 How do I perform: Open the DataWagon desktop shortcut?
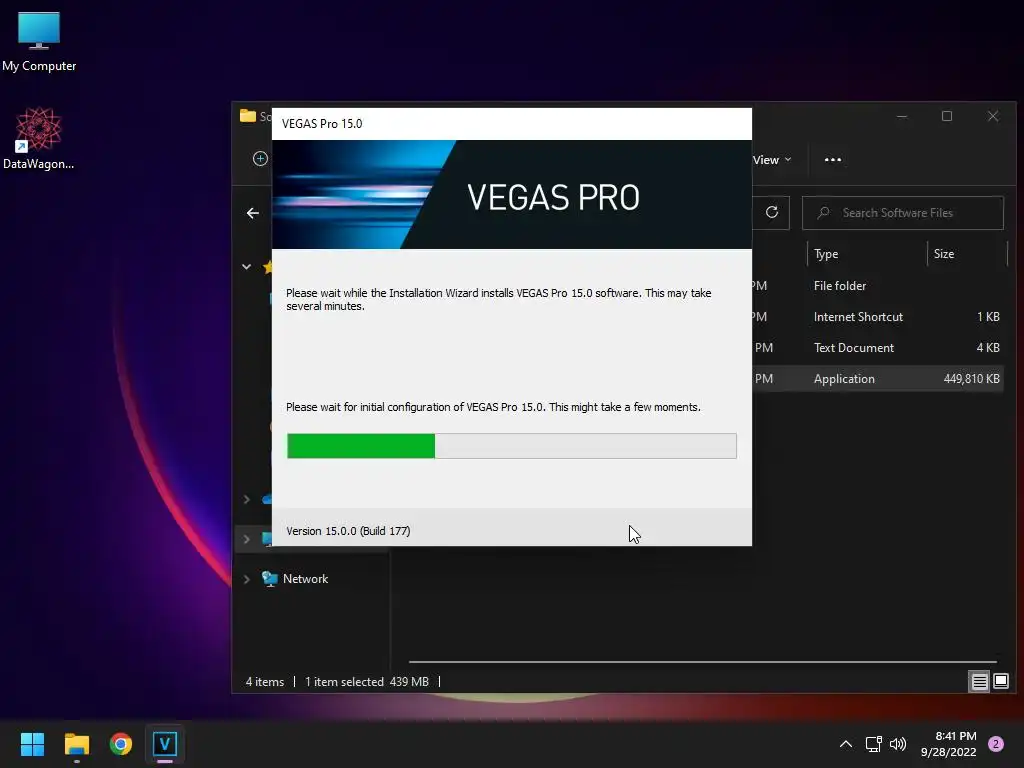39,138
